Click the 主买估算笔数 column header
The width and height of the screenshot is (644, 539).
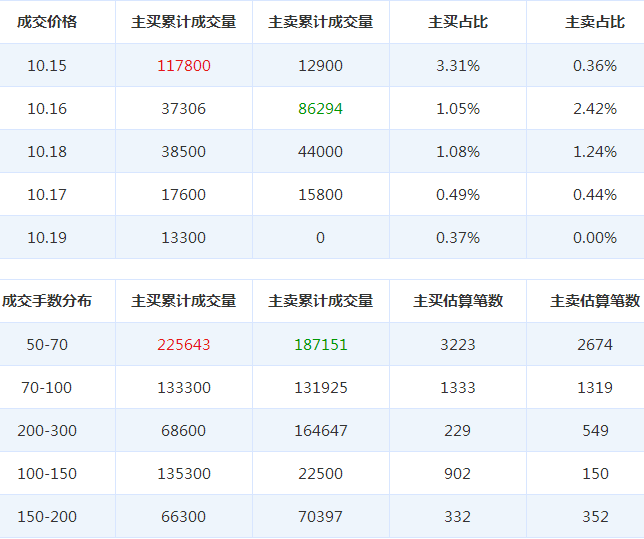[458, 301]
